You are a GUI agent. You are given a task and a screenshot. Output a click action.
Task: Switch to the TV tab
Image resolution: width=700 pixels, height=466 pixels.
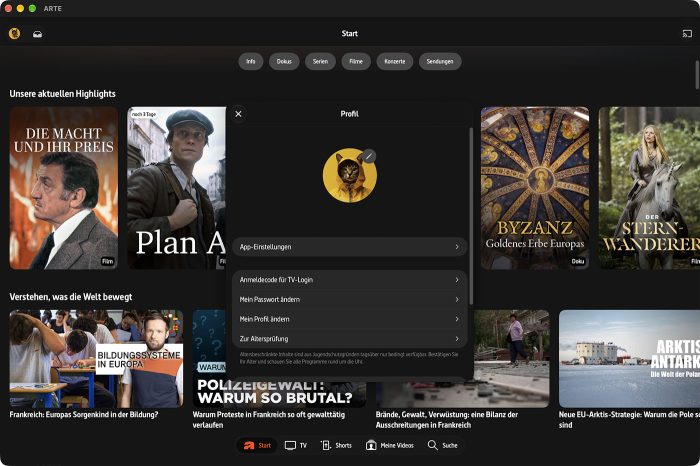pos(296,445)
